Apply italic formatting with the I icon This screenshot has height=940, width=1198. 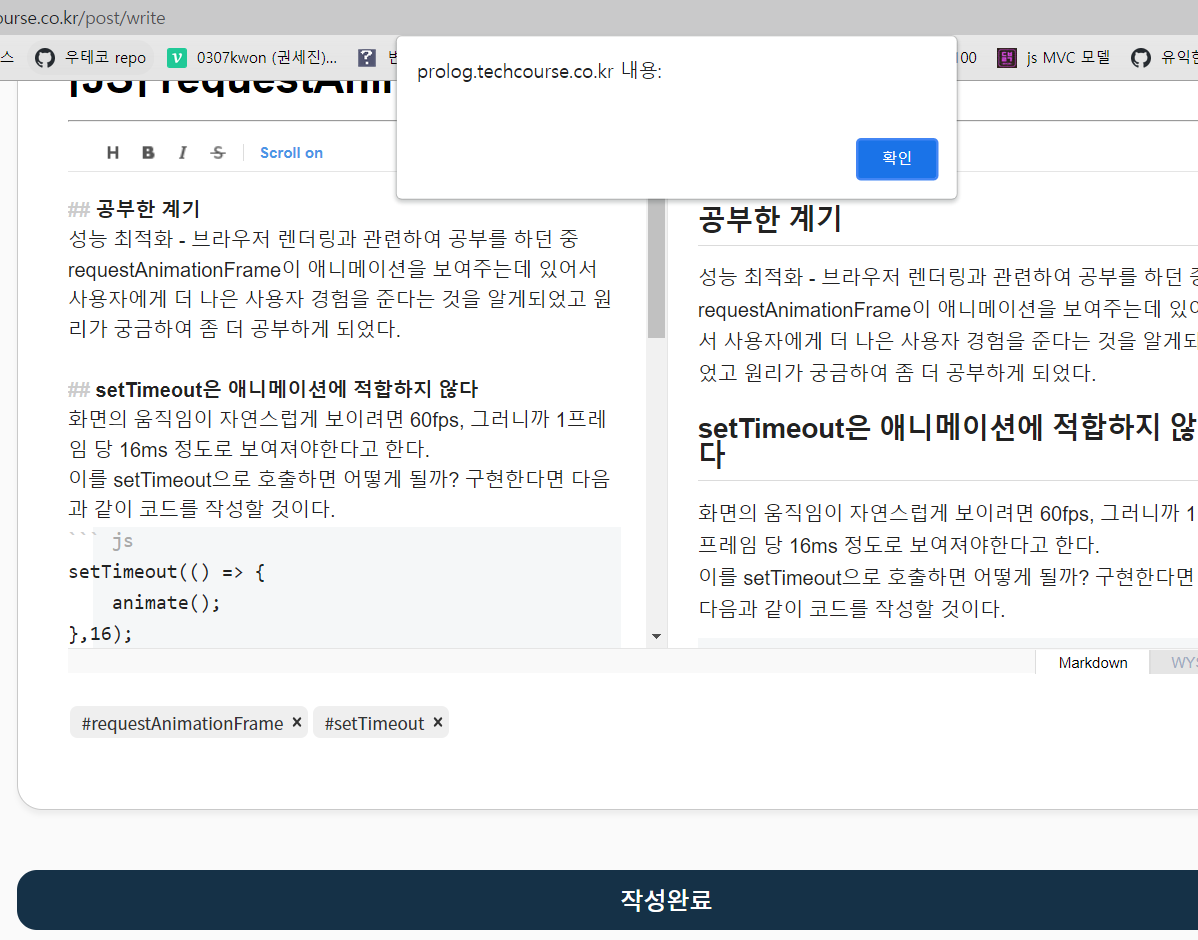tap(182, 152)
